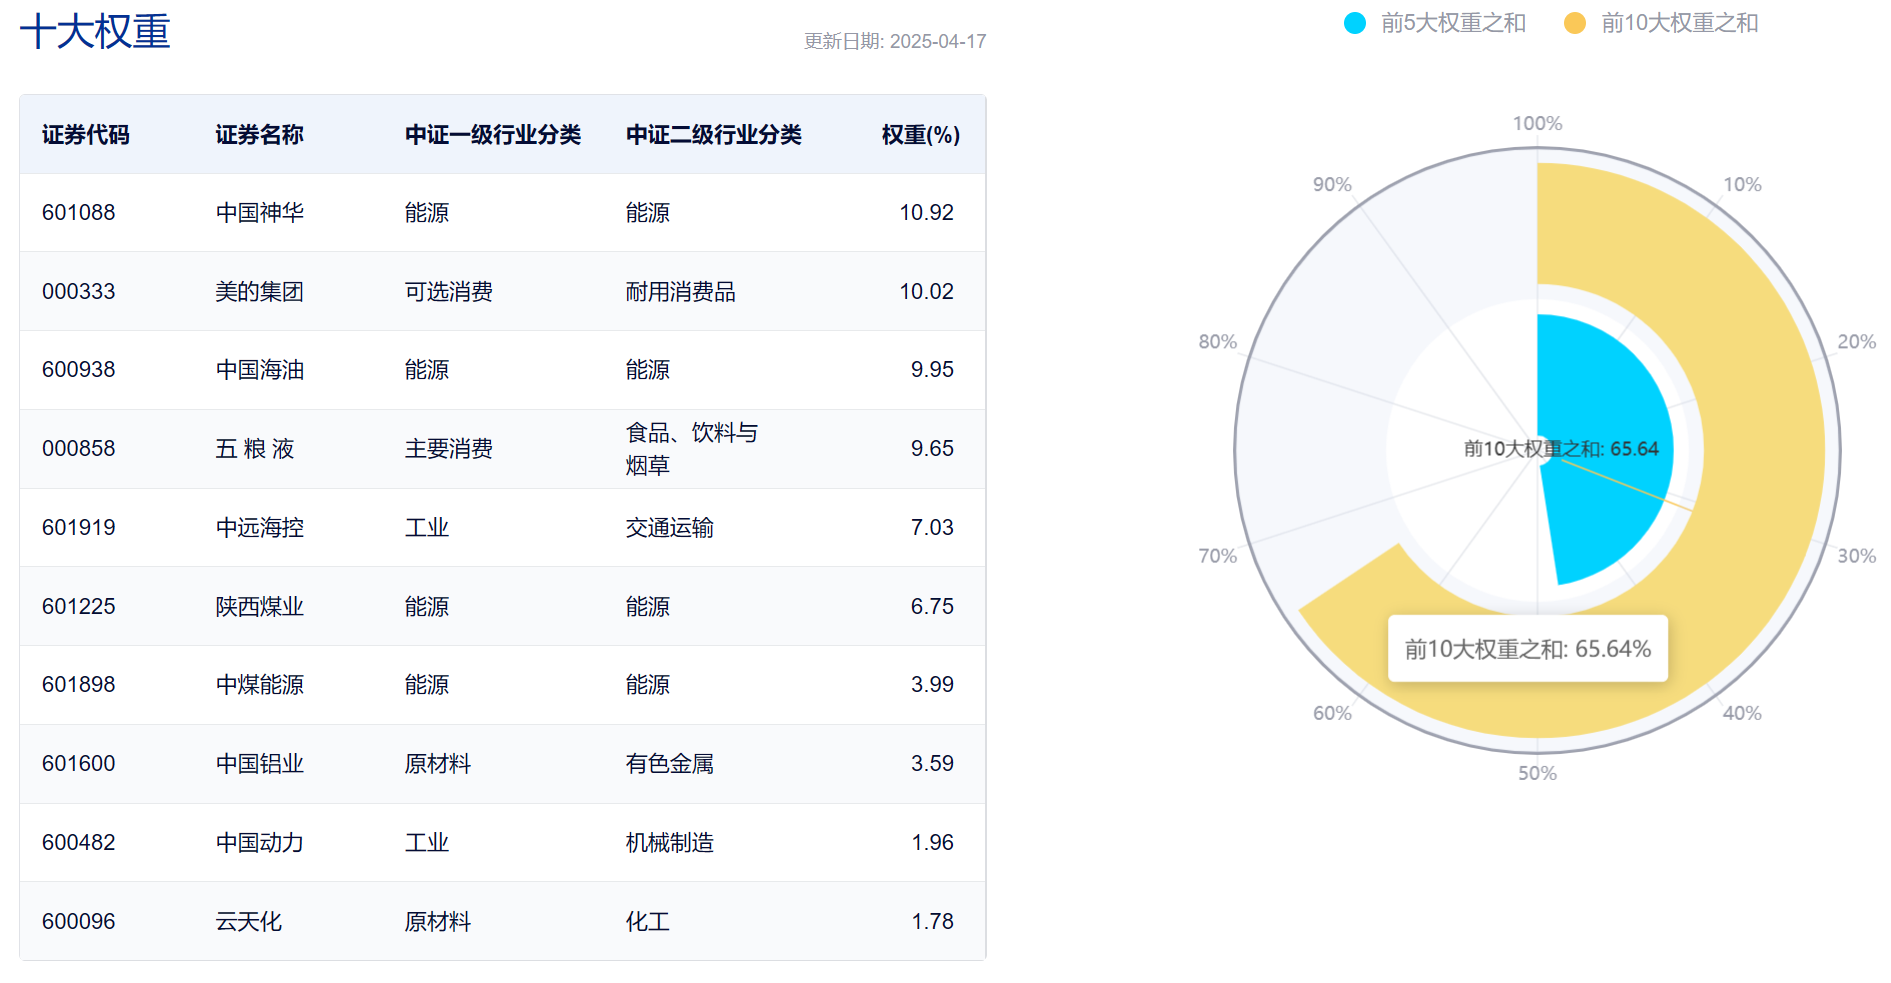1891x983 pixels.
Task: Click weight value 9.65
Action: click(932, 449)
